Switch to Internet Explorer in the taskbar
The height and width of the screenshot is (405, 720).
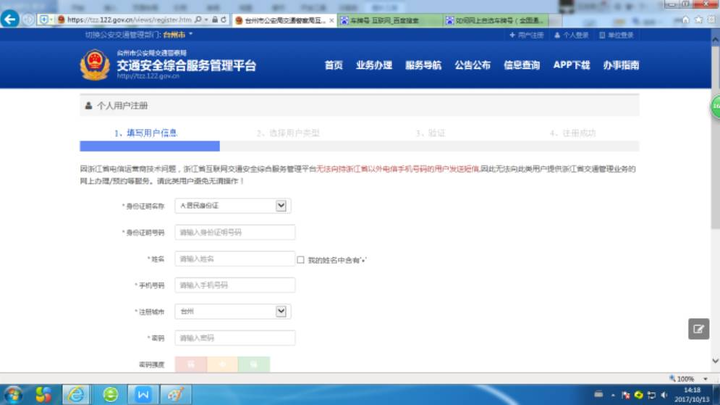pos(76,395)
